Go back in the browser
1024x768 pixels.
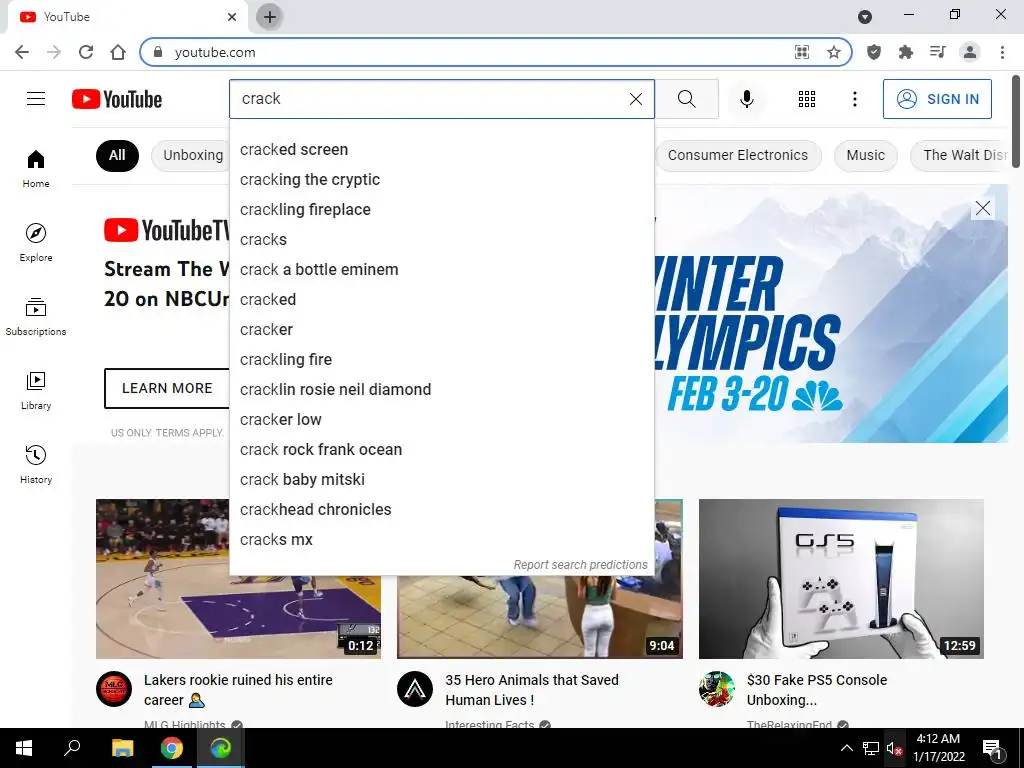[x=22, y=52]
